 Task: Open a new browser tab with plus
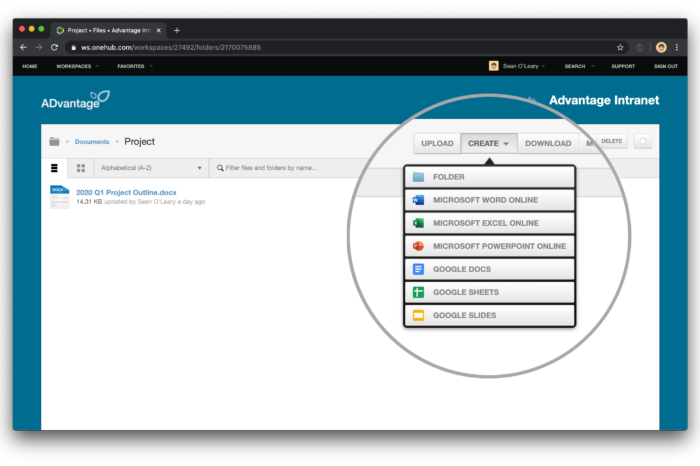177,30
